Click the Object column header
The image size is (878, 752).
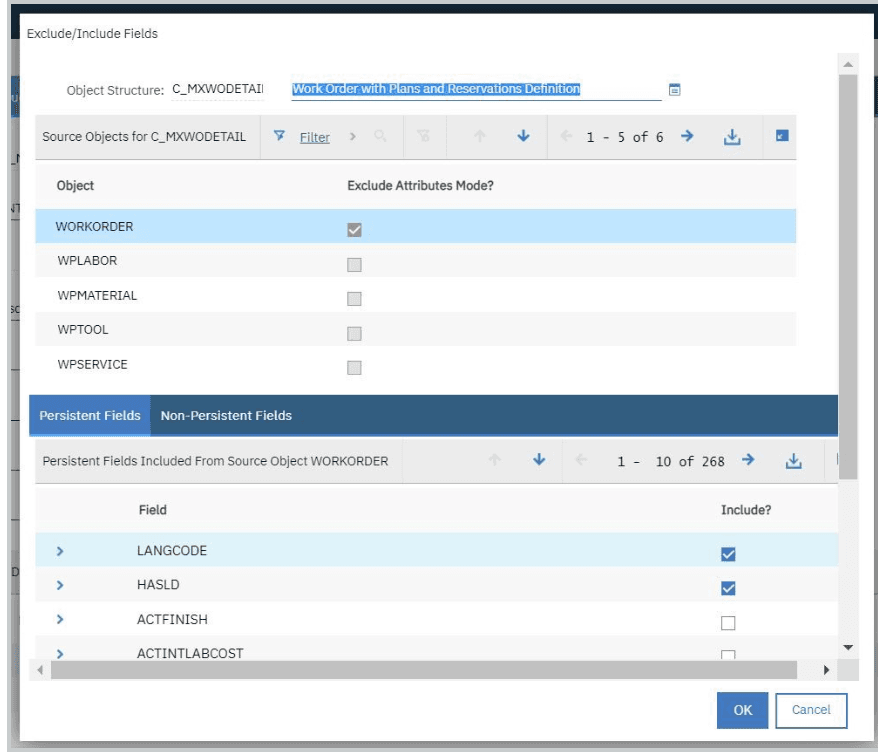coord(75,185)
